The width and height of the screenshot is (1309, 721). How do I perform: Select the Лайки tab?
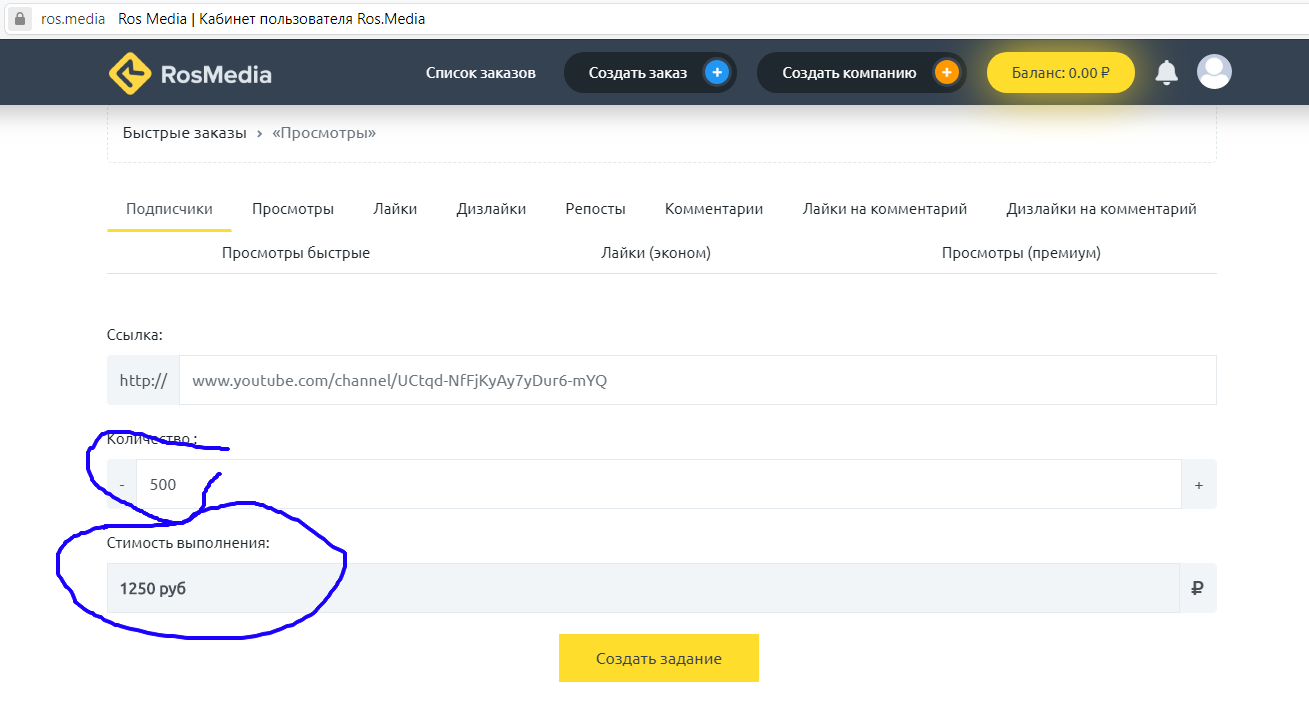(x=395, y=209)
